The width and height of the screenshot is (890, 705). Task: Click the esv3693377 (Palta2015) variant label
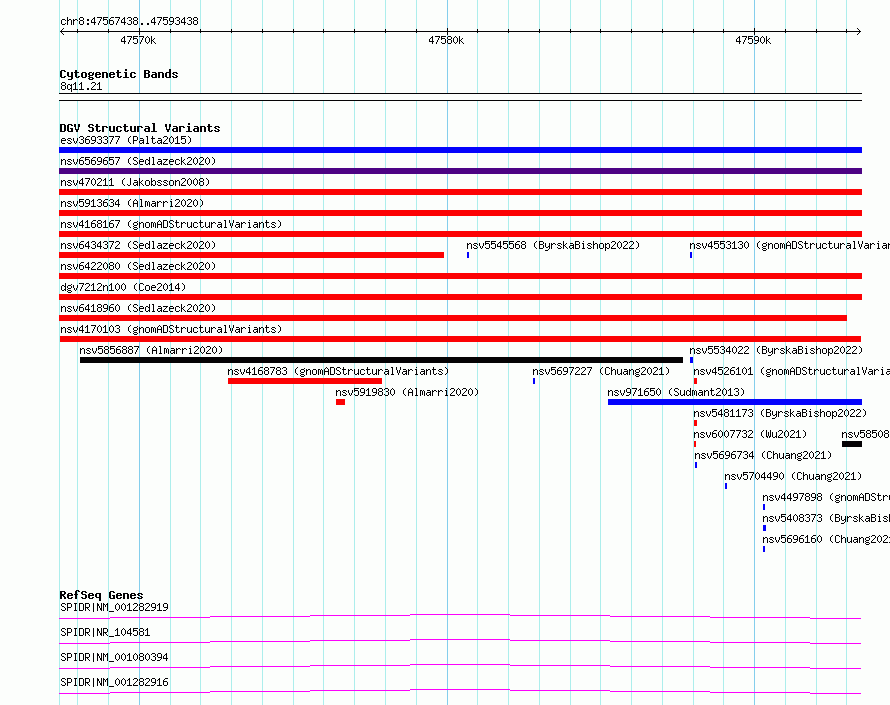point(126,140)
